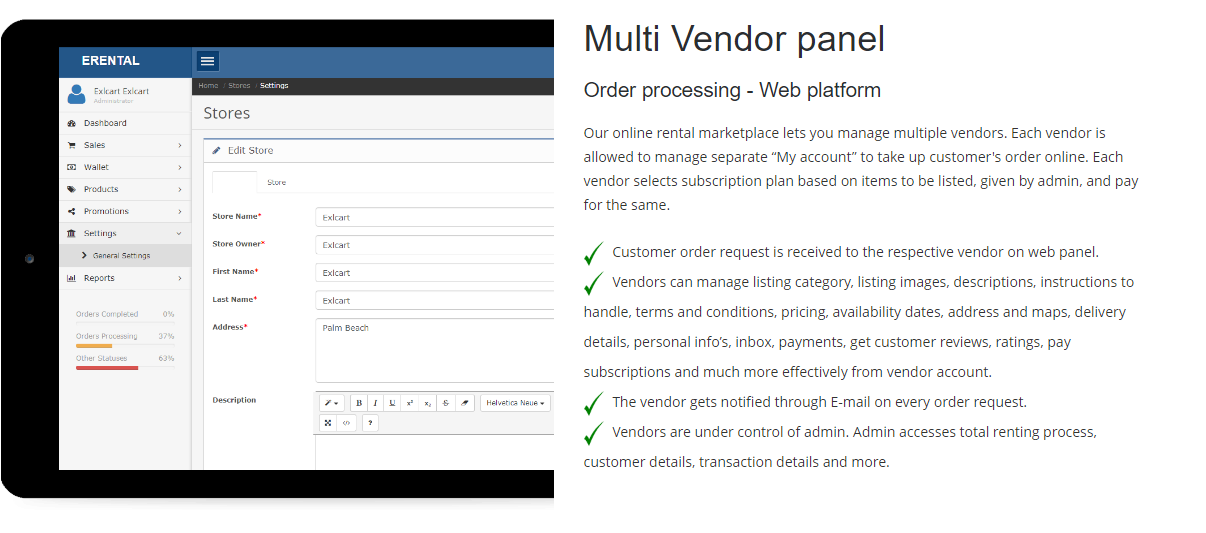Click the Products tag icon

(71, 189)
